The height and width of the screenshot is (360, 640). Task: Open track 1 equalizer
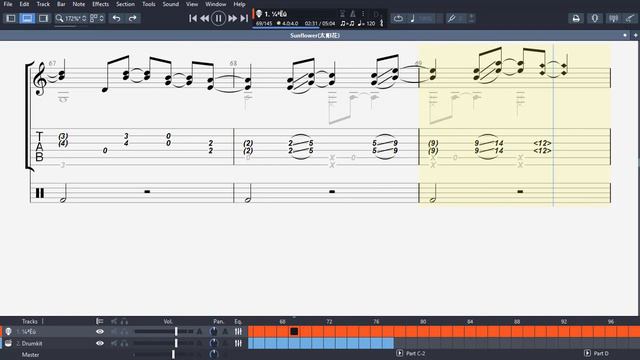(x=238, y=331)
